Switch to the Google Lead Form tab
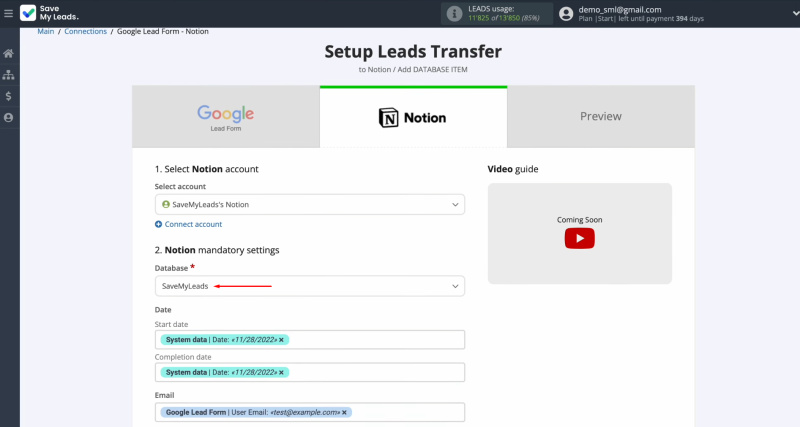 (x=226, y=116)
